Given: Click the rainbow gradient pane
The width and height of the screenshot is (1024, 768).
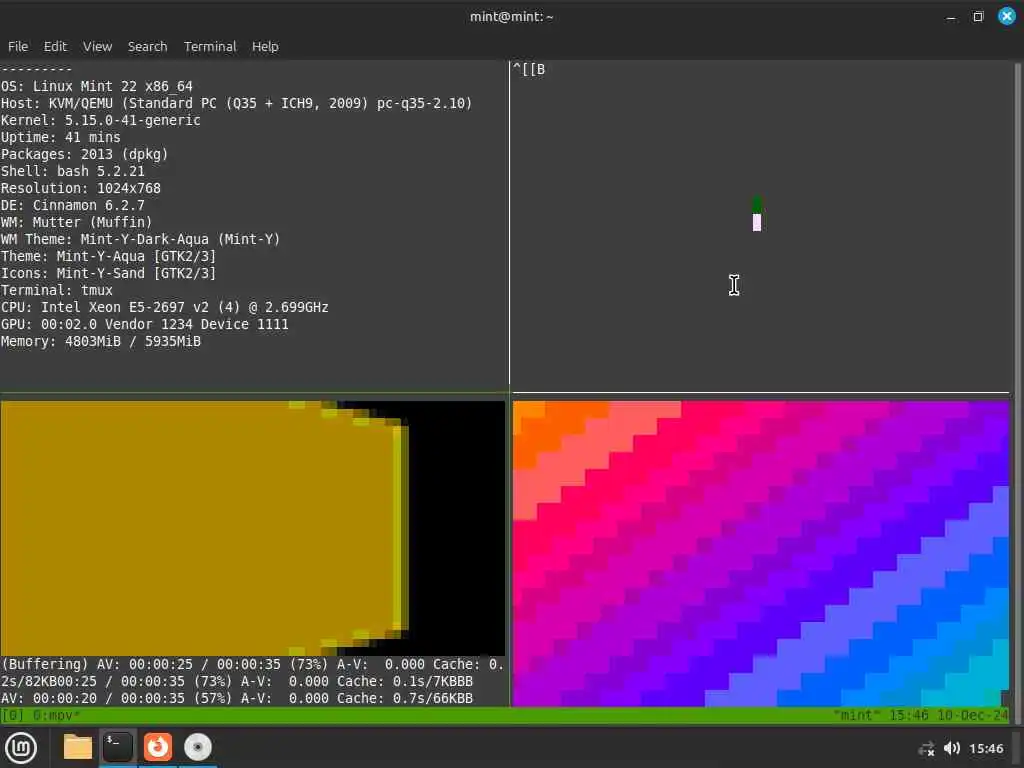Looking at the screenshot, I should pyautogui.click(x=761, y=553).
